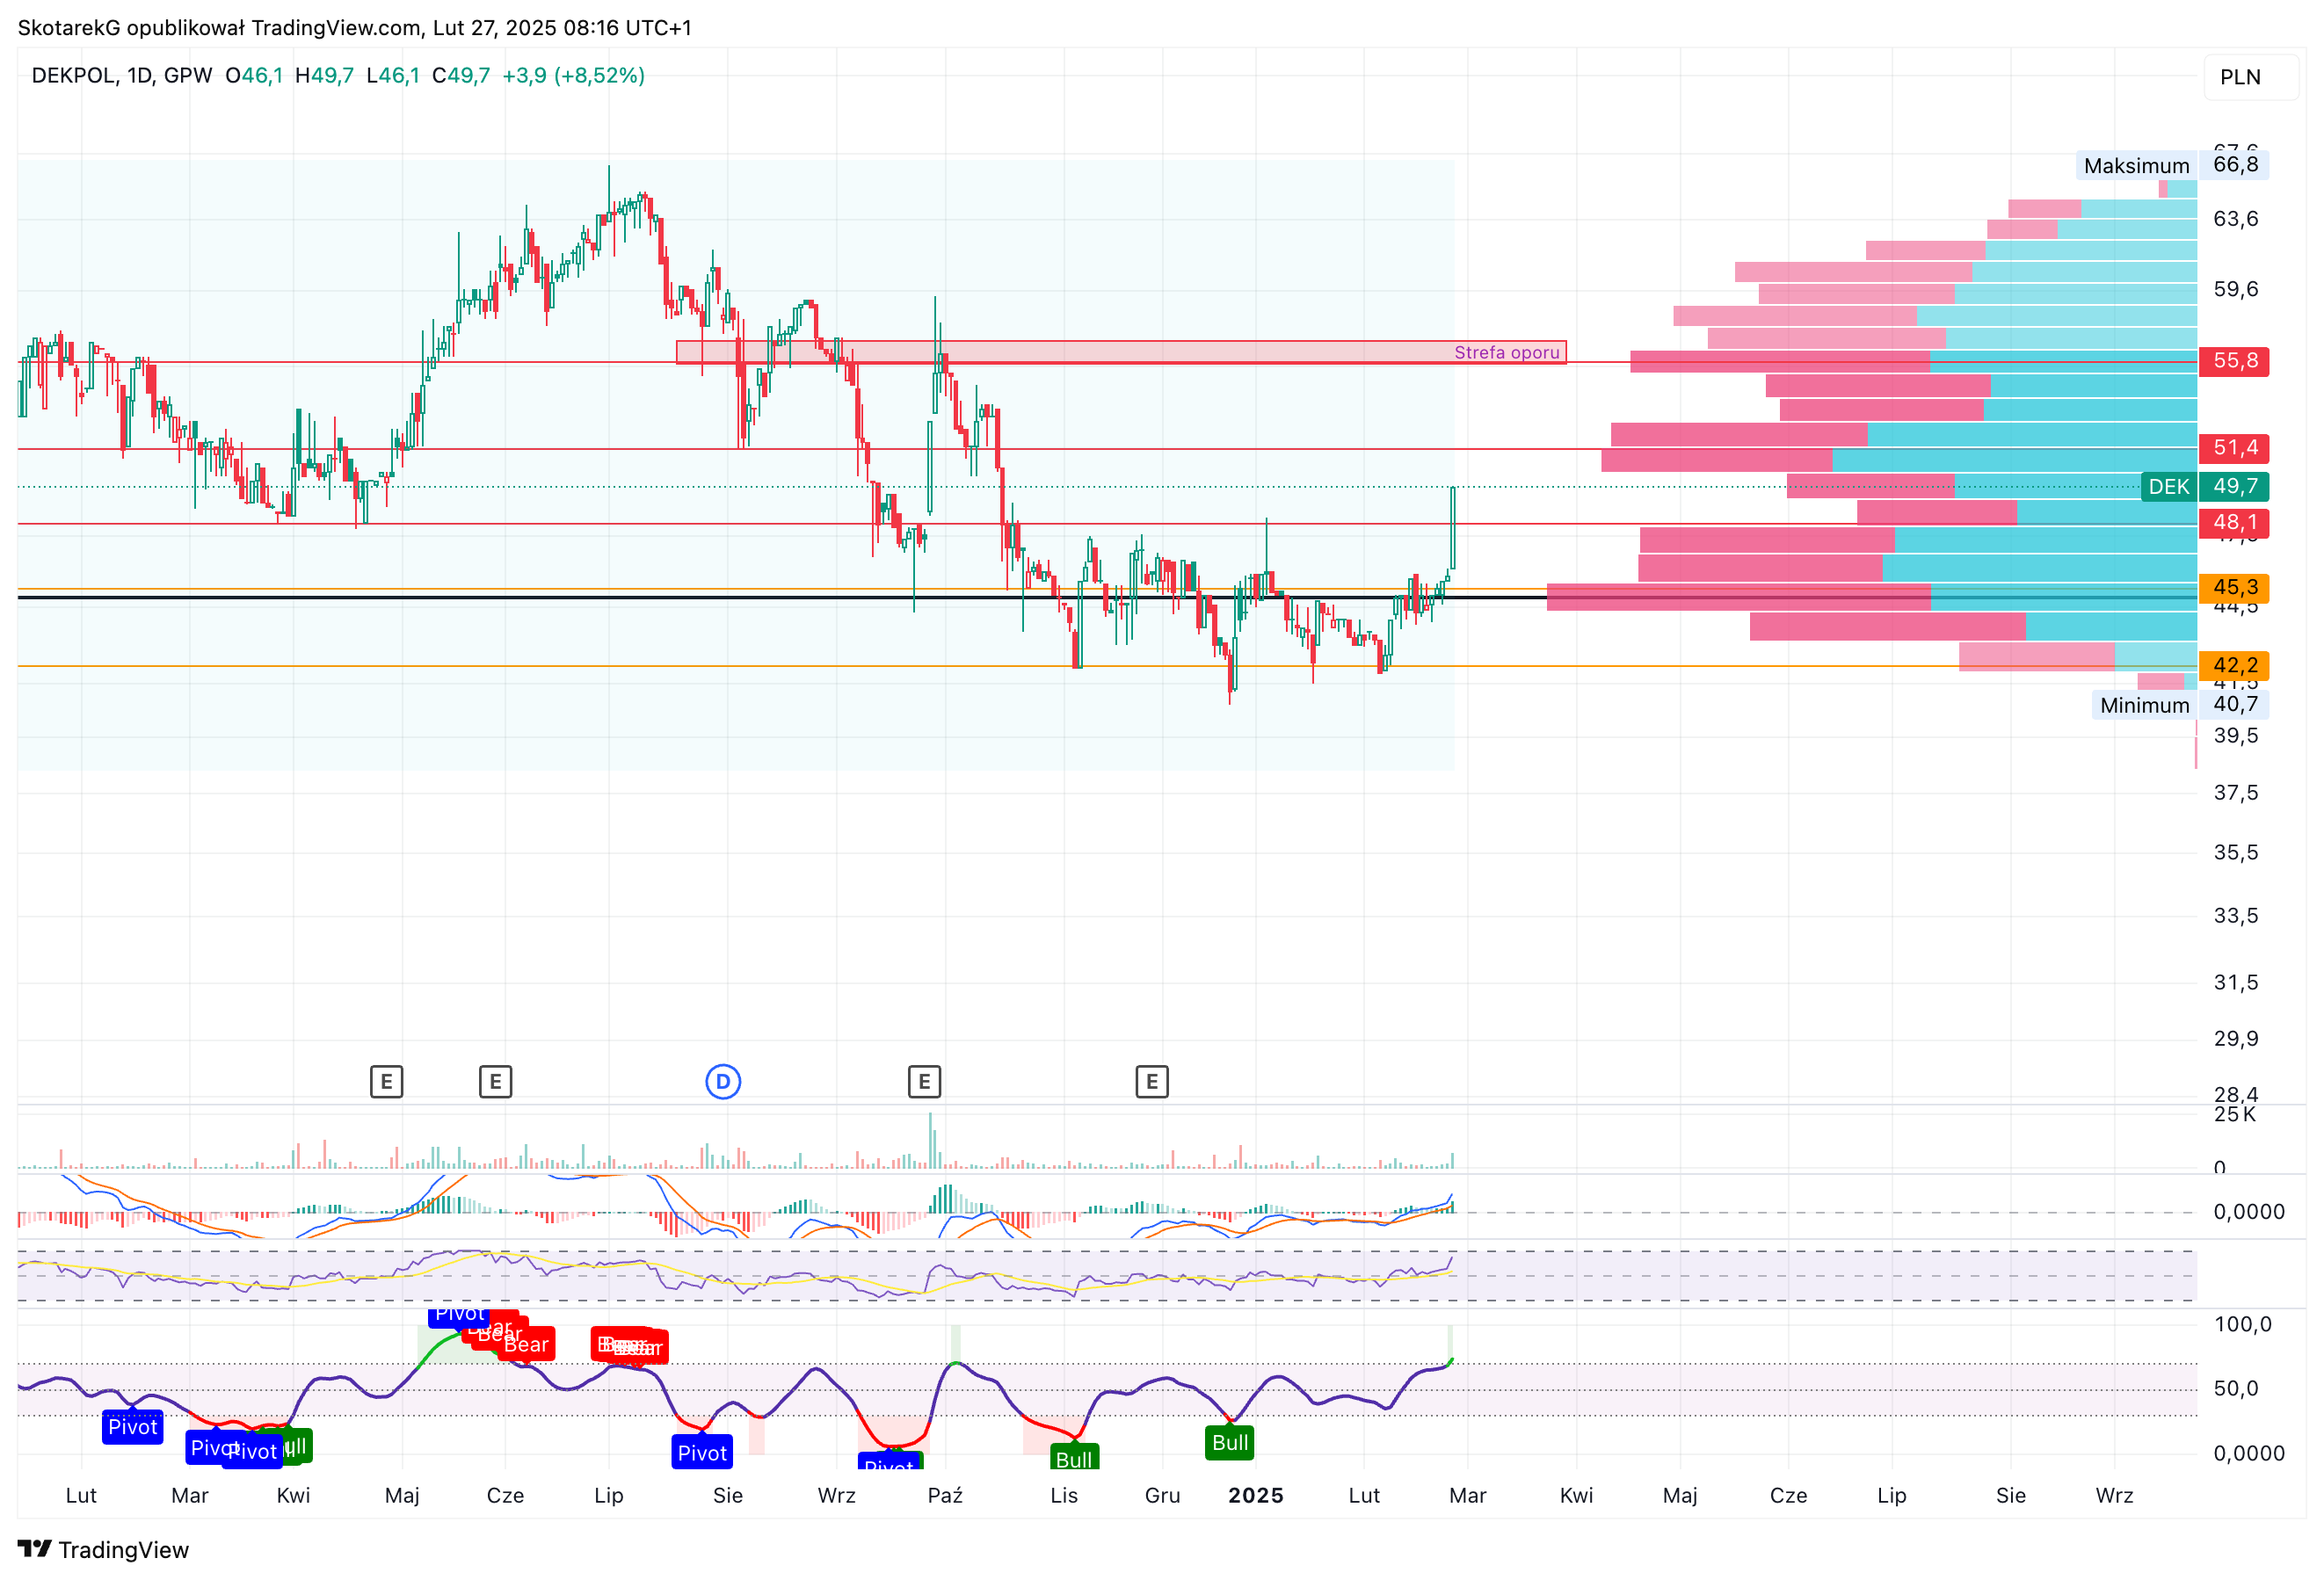2324x1580 pixels.
Task: Click the Strefa oporu zone label
Action: click(x=1506, y=352)
